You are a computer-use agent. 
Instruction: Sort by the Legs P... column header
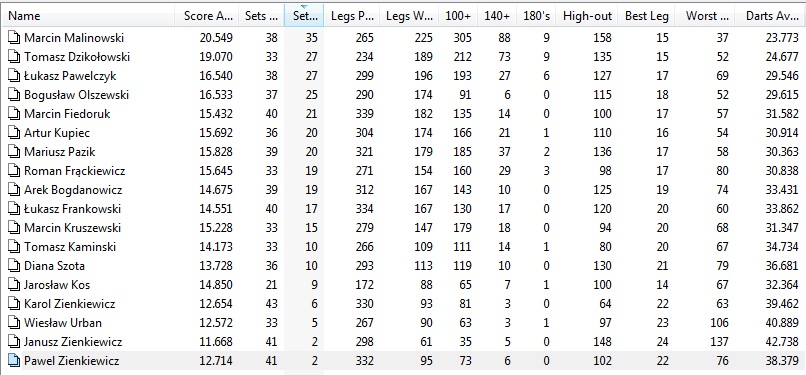click(x=352, y=16)
